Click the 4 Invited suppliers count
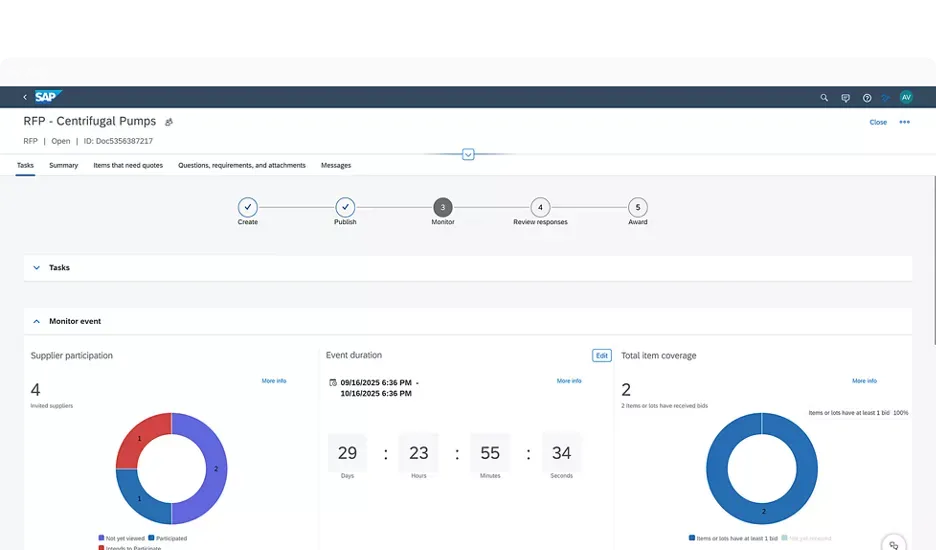This screenshot has height=550, width=936. [35, 390]
